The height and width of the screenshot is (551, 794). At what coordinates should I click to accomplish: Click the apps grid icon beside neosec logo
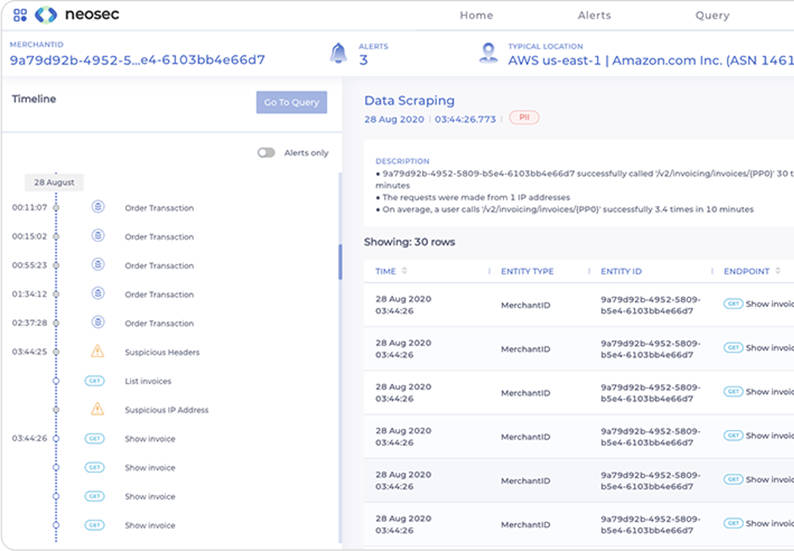click(20, 15)
